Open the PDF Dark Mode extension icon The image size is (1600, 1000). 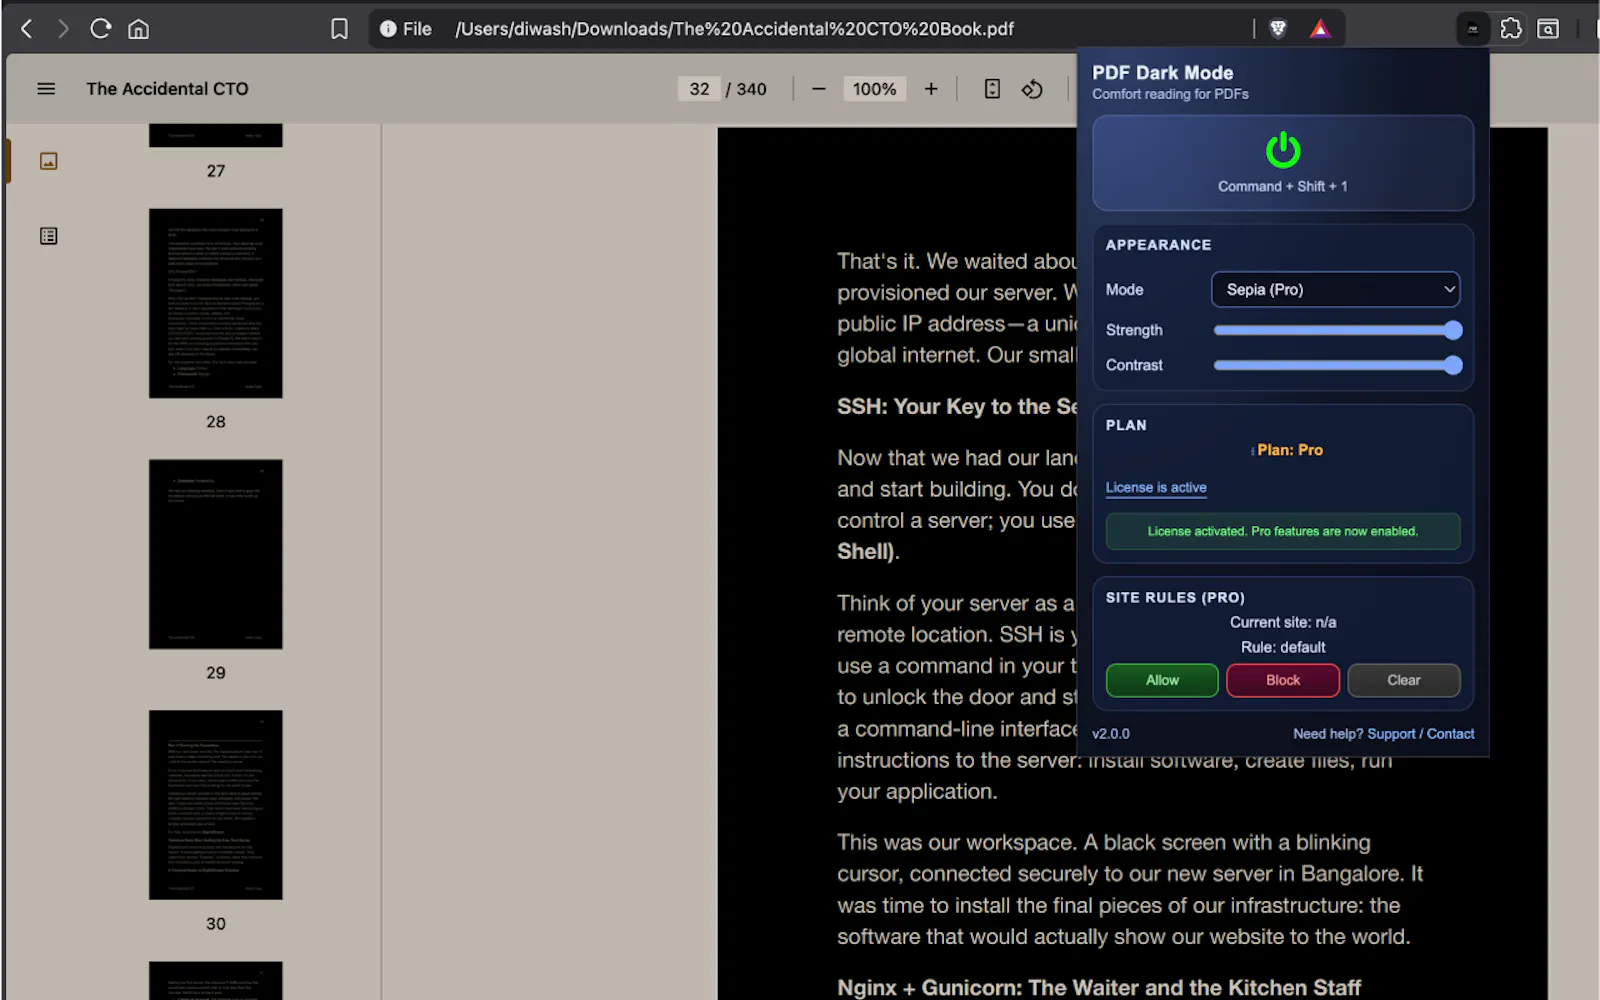point(1473,29)
